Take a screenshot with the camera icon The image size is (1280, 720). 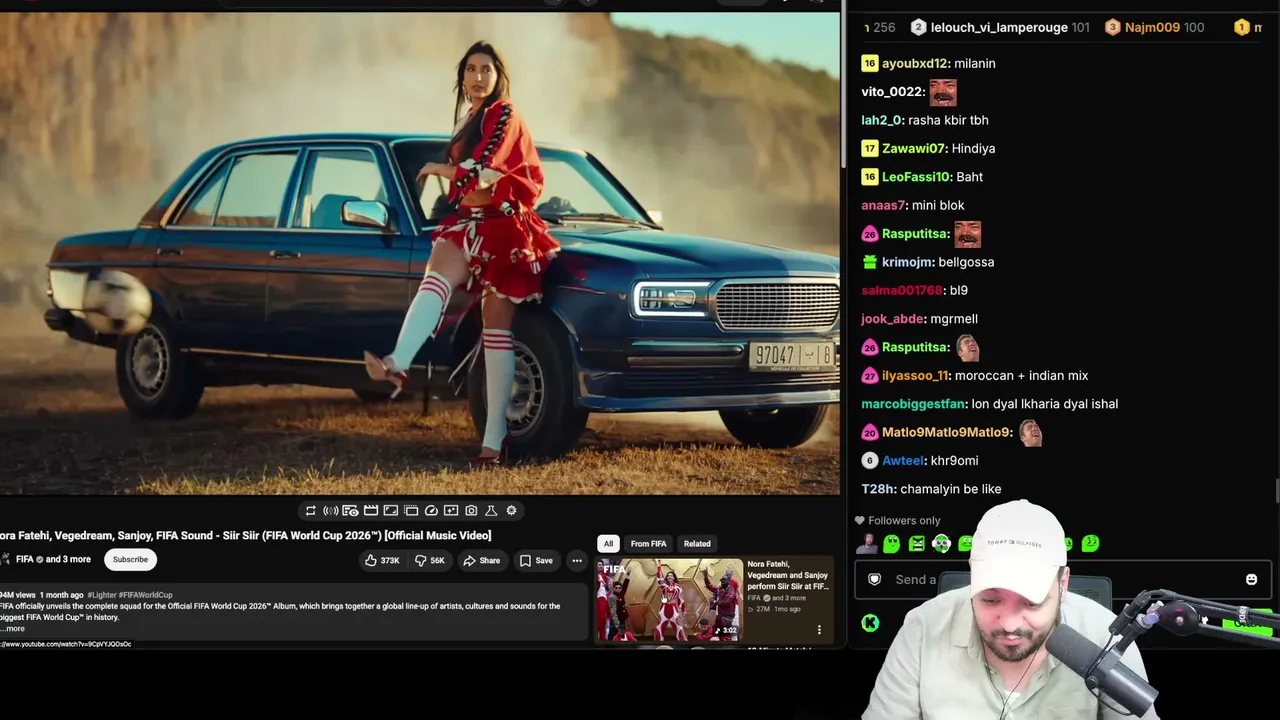[471, 510]
